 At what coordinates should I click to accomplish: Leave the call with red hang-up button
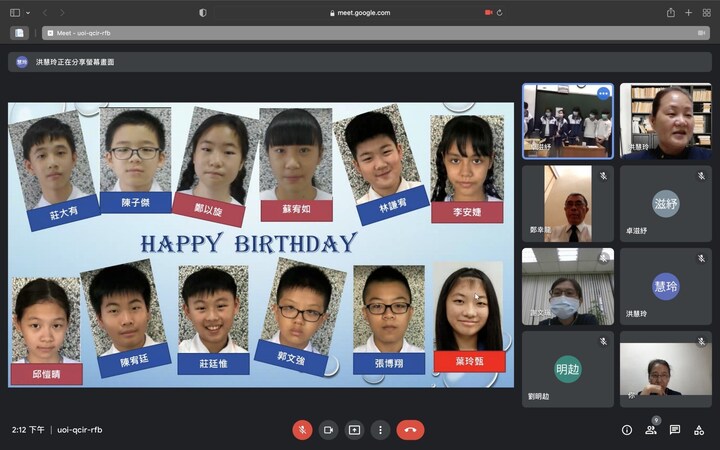[410, 429]
